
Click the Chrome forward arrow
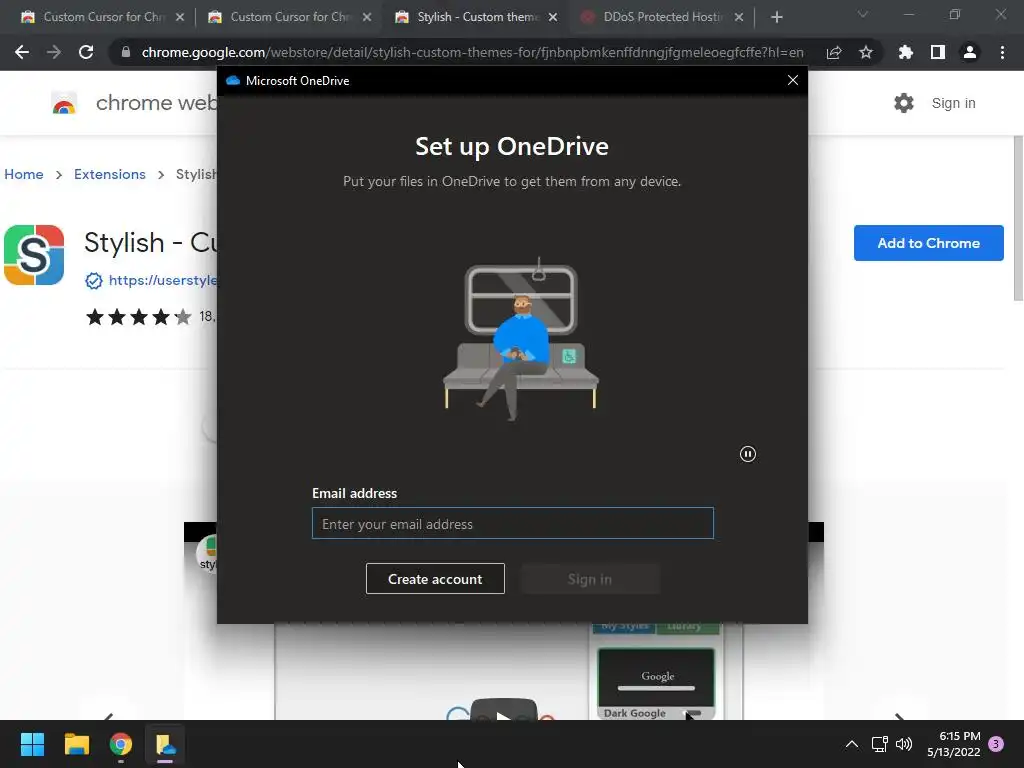54,52
